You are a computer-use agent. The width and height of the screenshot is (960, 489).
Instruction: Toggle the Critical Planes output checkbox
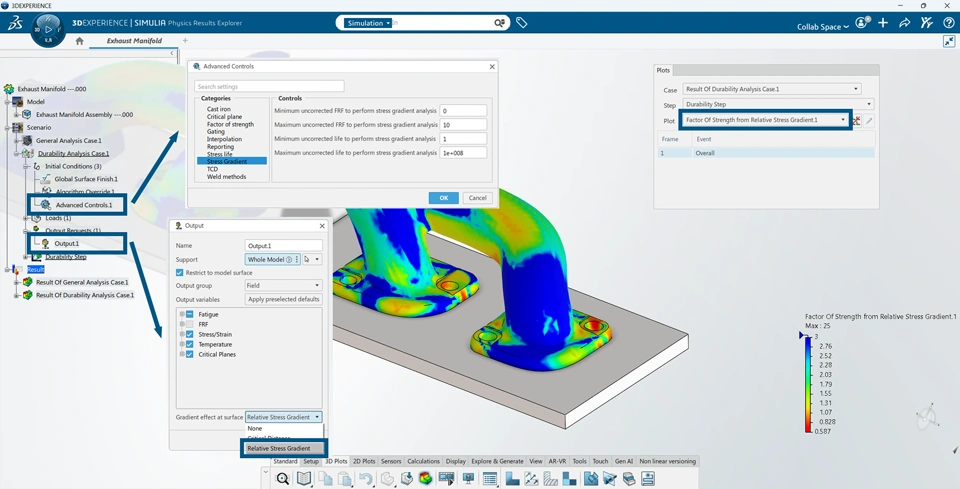point(190,354)
